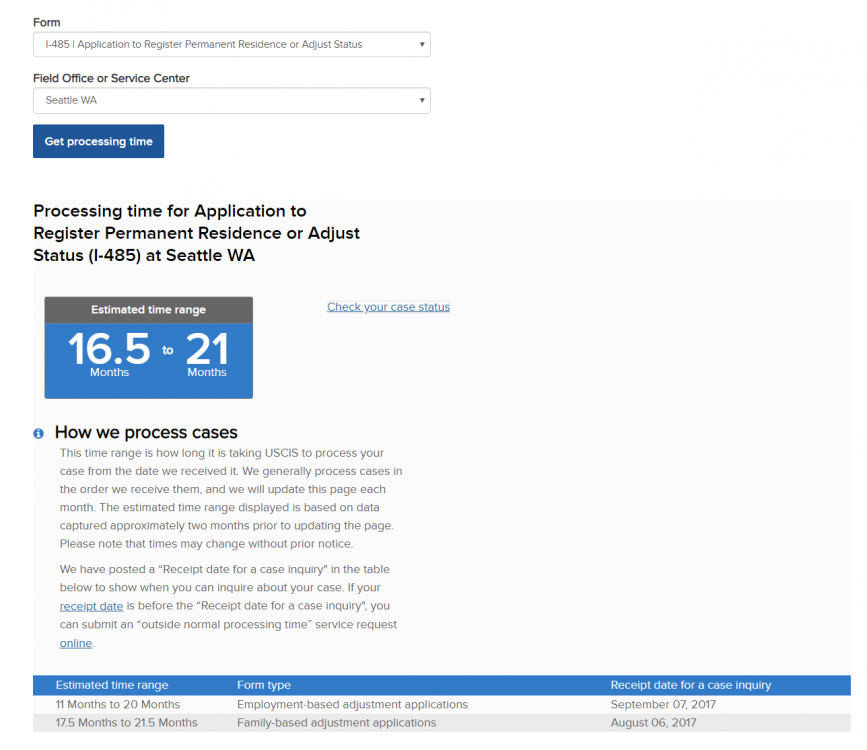Select the Form type column header
867x750 pixels.
(x=264, y=685)
